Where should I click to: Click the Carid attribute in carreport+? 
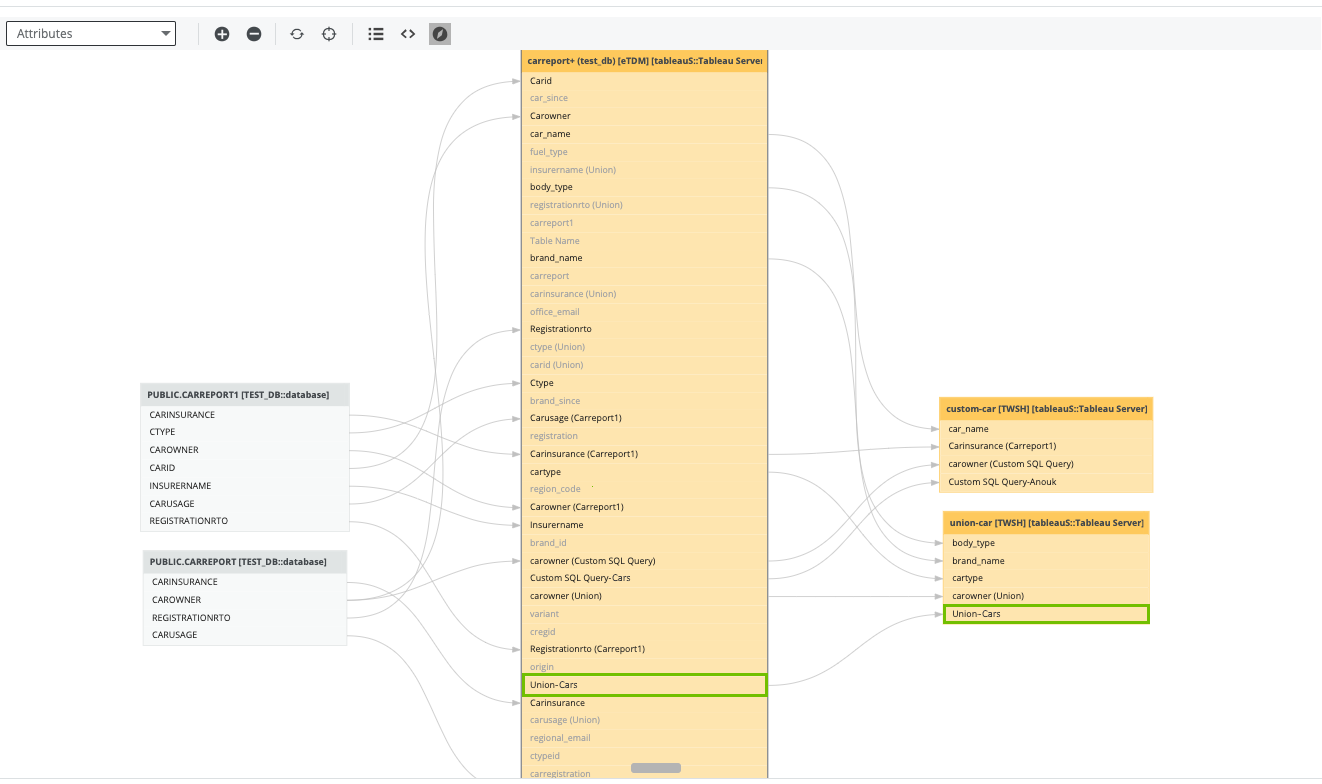click(645, 81)
